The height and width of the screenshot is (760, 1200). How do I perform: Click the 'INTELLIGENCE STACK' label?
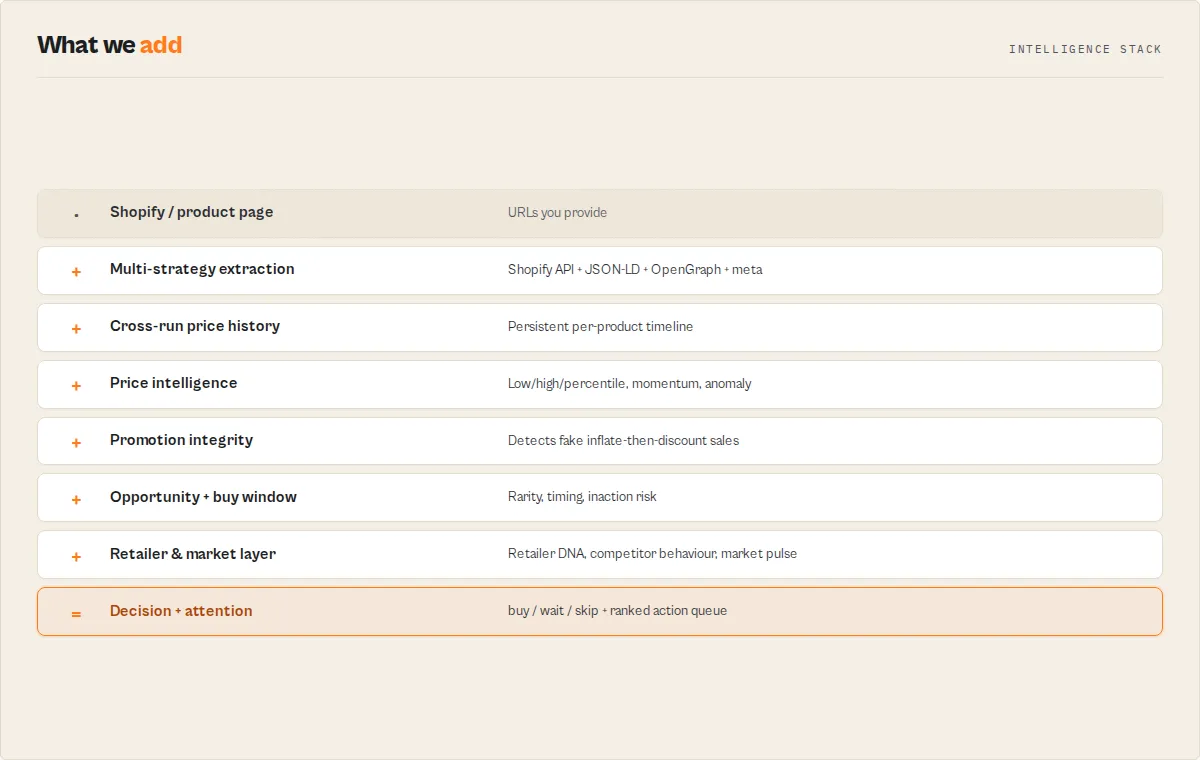[x=1085, y=49]
